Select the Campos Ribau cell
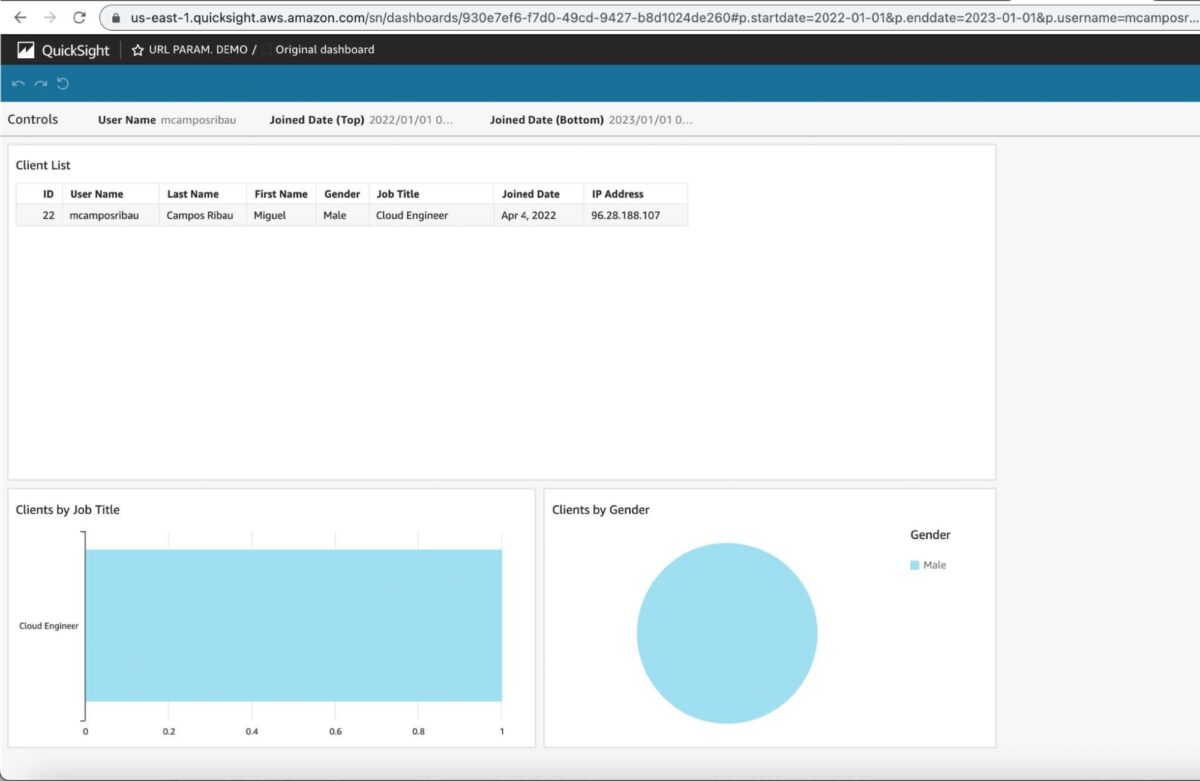The image size is (1200, 781). (x=203, y=215)
